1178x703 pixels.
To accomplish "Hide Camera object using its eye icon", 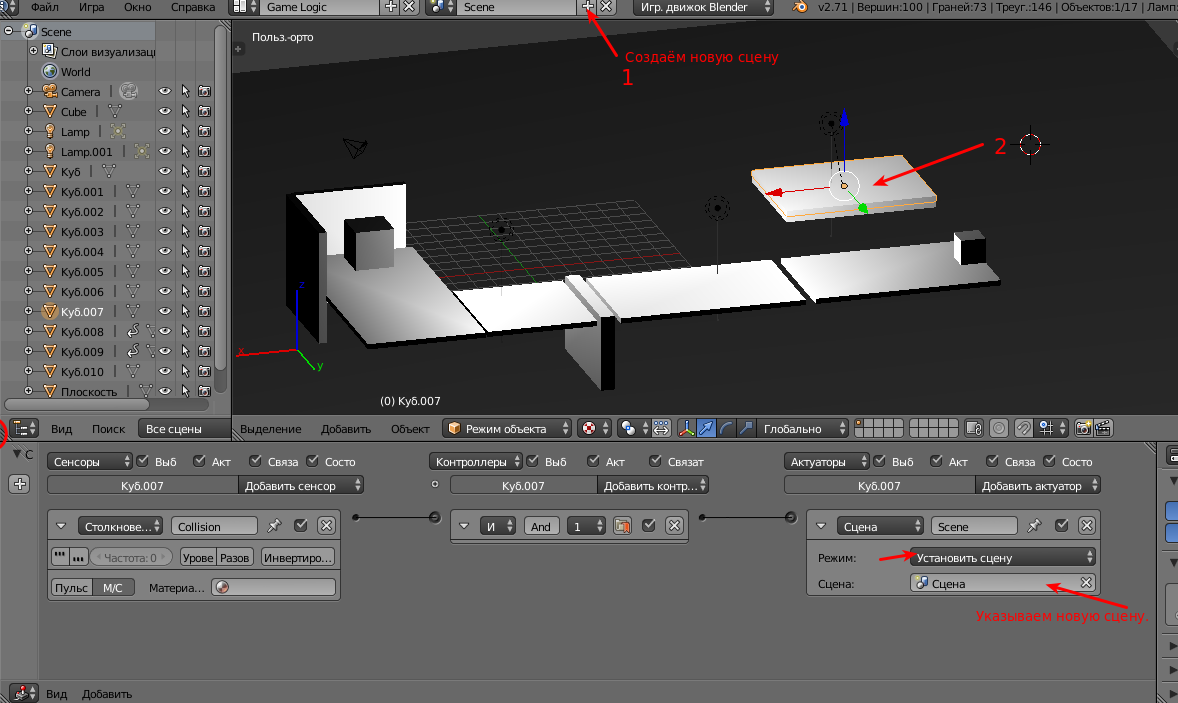I will (165, 92).
